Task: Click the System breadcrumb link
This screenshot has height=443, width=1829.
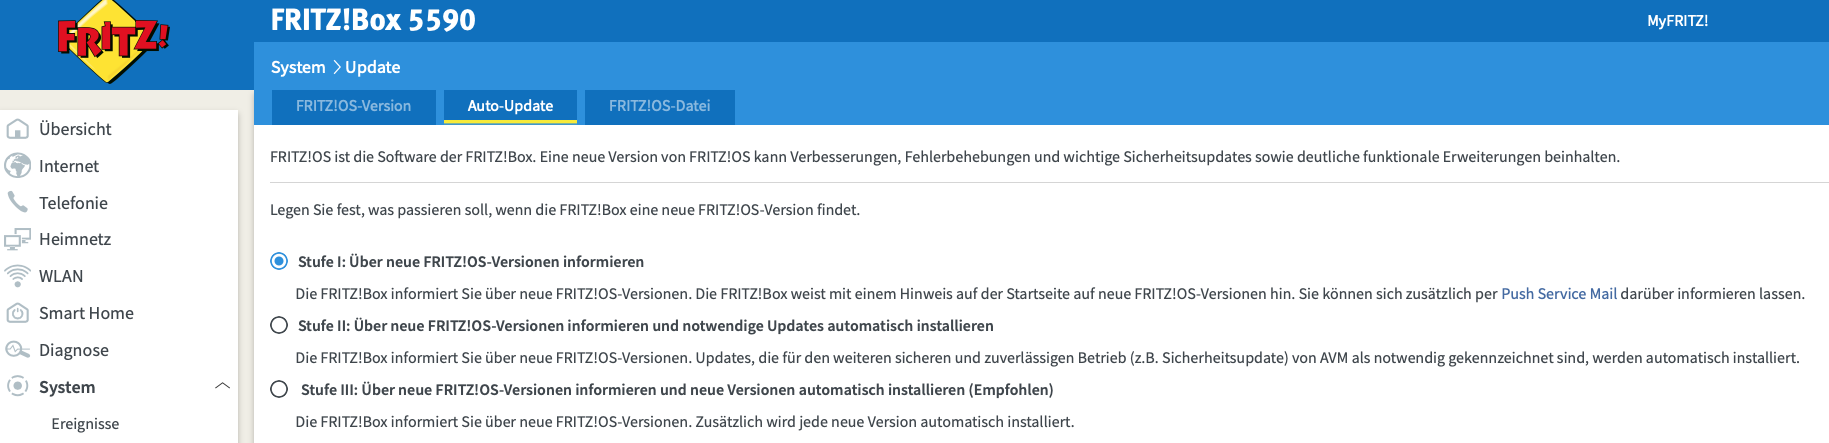Action: coord(298,67)
